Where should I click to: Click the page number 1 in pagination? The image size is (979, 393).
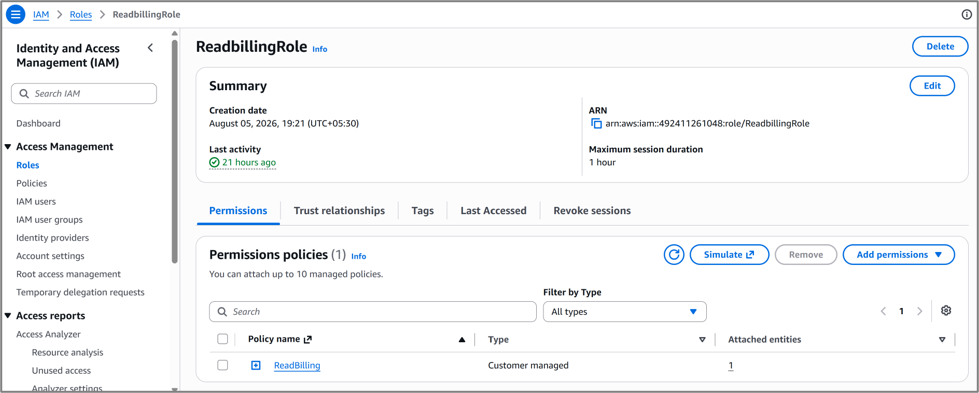point(901,311)
